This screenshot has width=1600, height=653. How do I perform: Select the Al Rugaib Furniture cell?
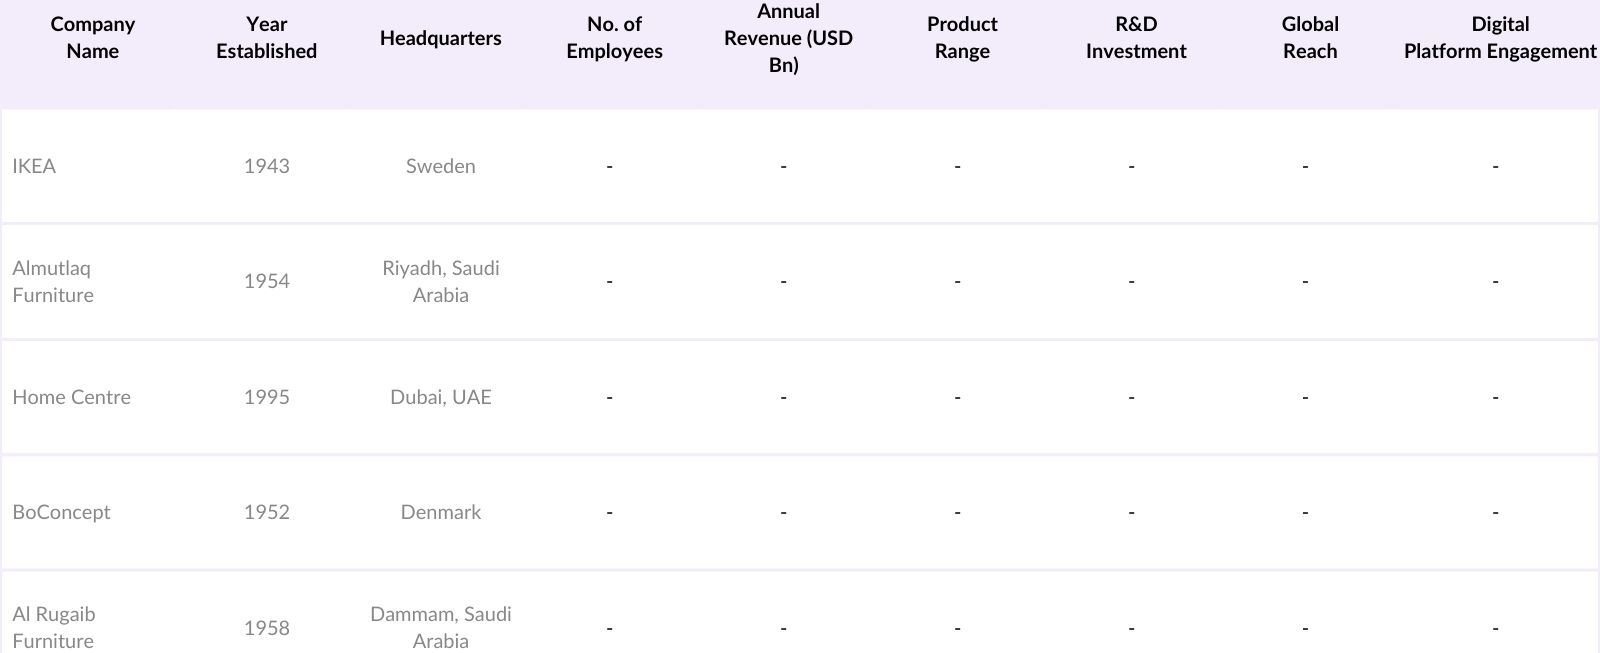(x=53, y=627)
